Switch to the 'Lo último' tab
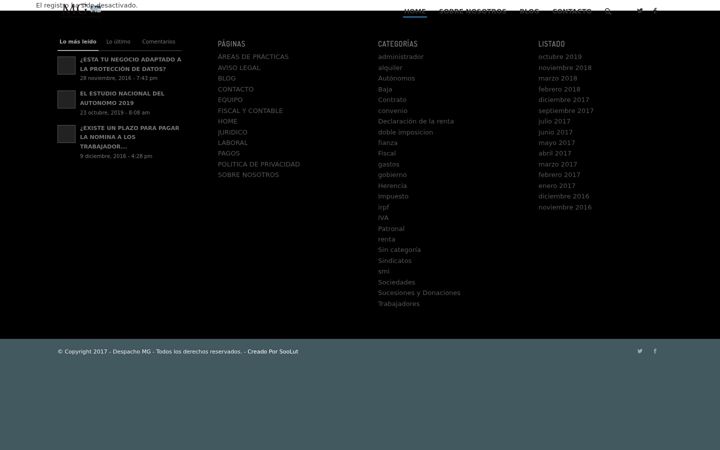The width and height of the screenshot is (720, 450). tap(118, 42)
